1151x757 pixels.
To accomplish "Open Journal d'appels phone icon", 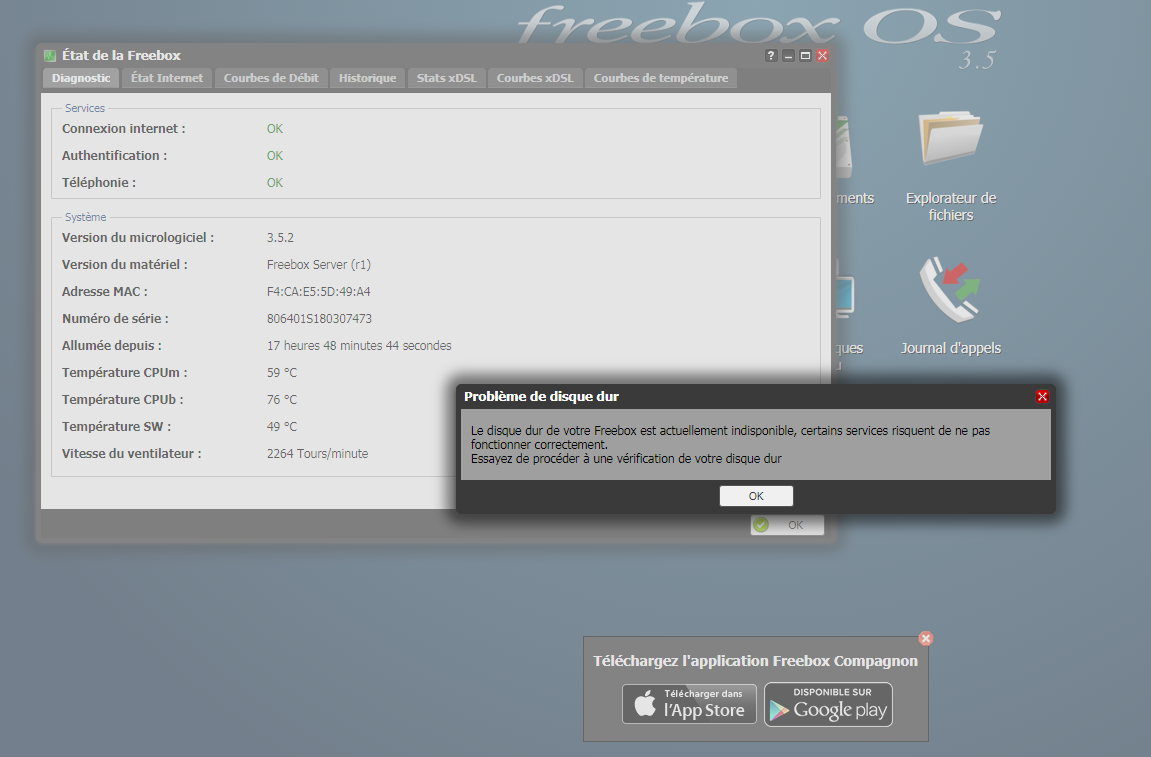I will click(x=951, y=305).
